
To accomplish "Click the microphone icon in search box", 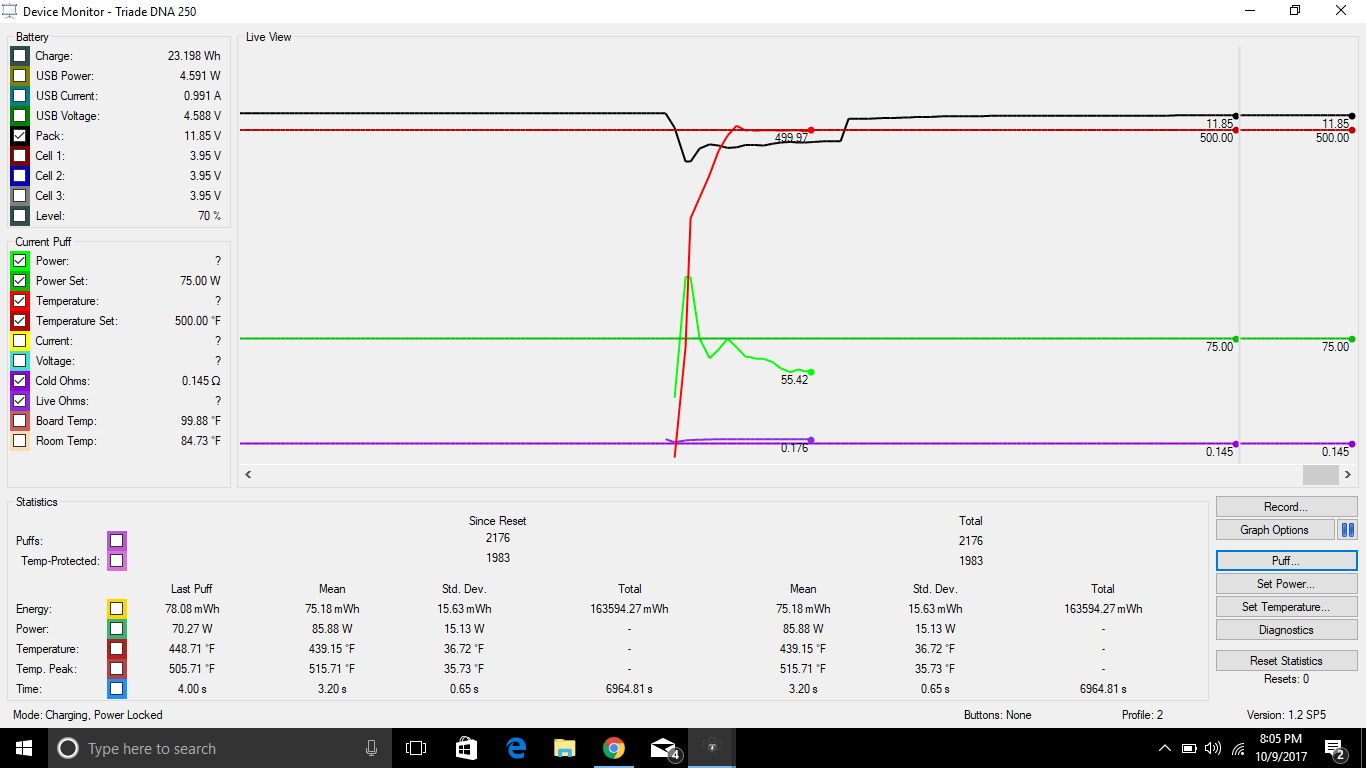I will 371,748.
